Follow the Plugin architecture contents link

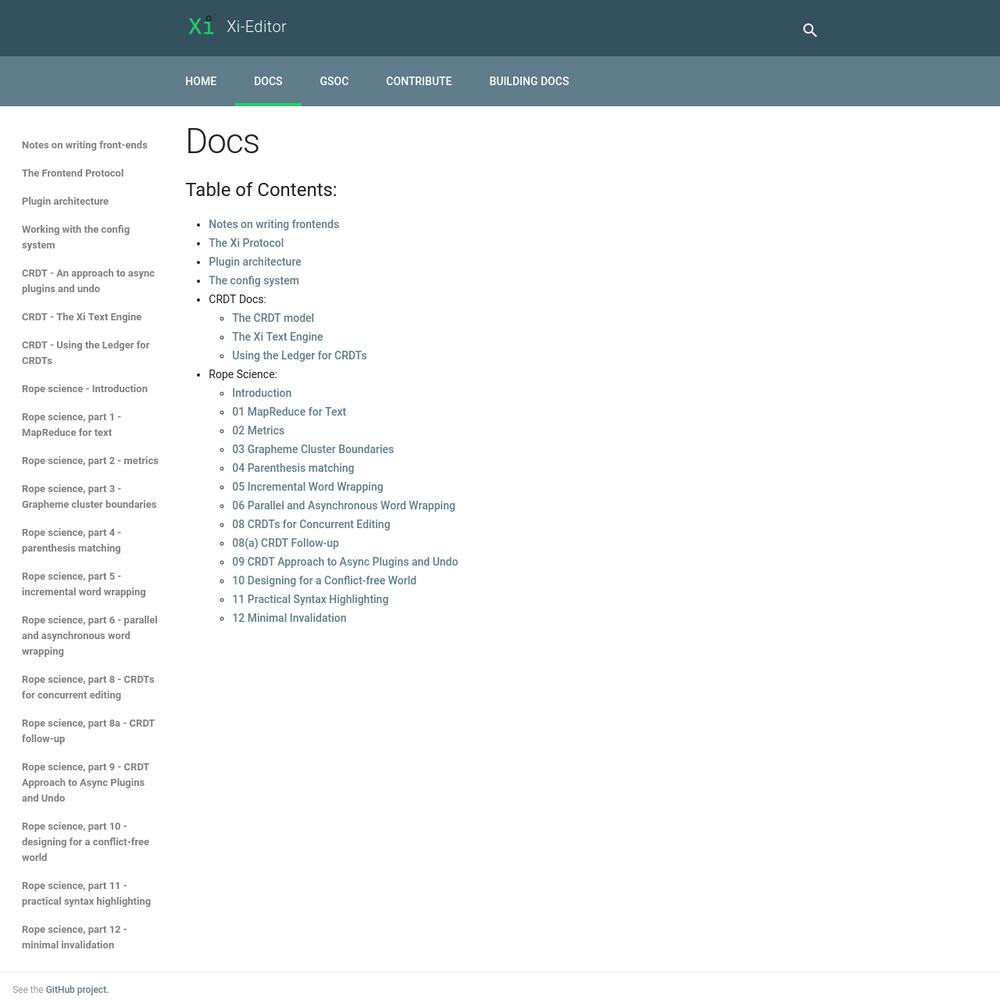click(255, 261)
